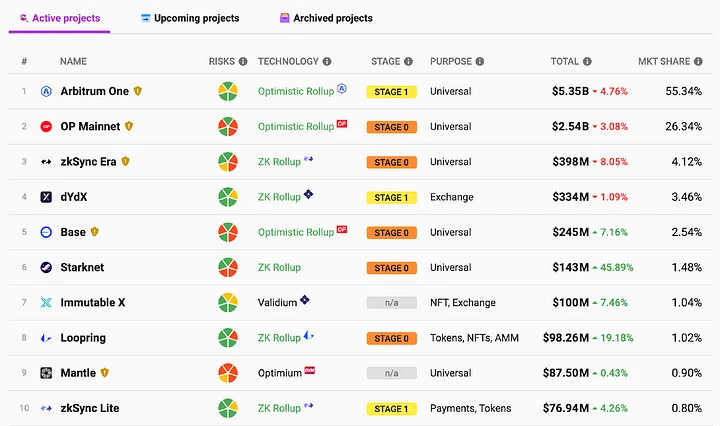The width and height of the screenshot is (720, 426).
Task: Click the info icon beside Risks header
Action: tap(243, 62)
